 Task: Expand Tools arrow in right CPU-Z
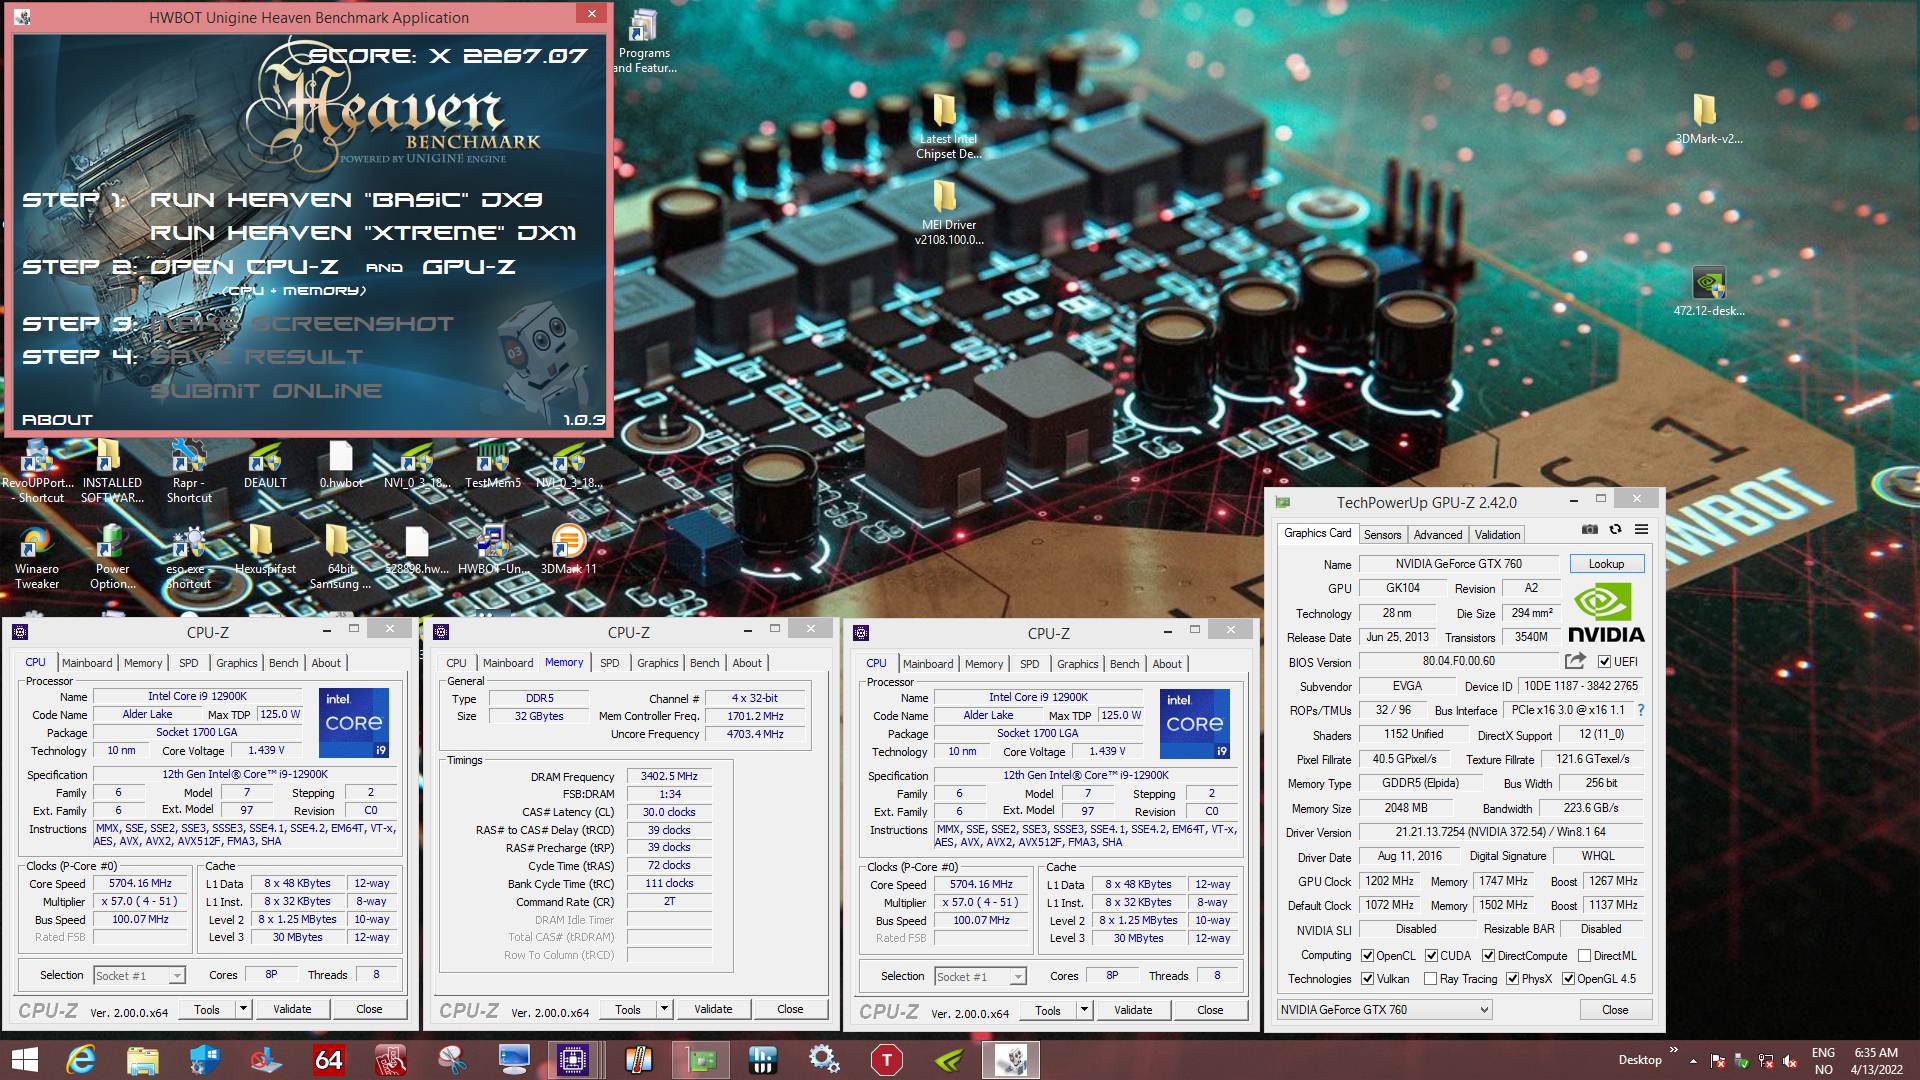coord(1084,1010)
